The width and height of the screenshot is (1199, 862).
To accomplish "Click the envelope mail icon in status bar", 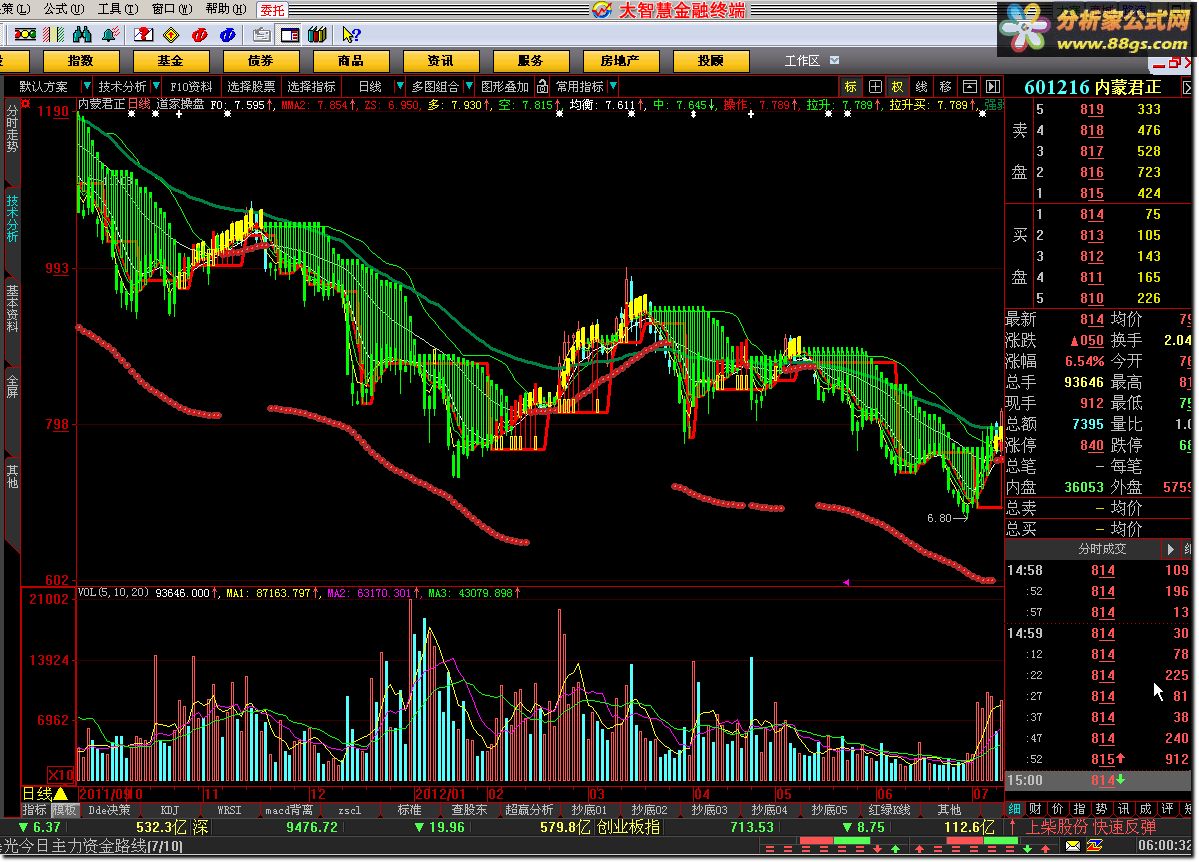I will [x=1073, y=846].
